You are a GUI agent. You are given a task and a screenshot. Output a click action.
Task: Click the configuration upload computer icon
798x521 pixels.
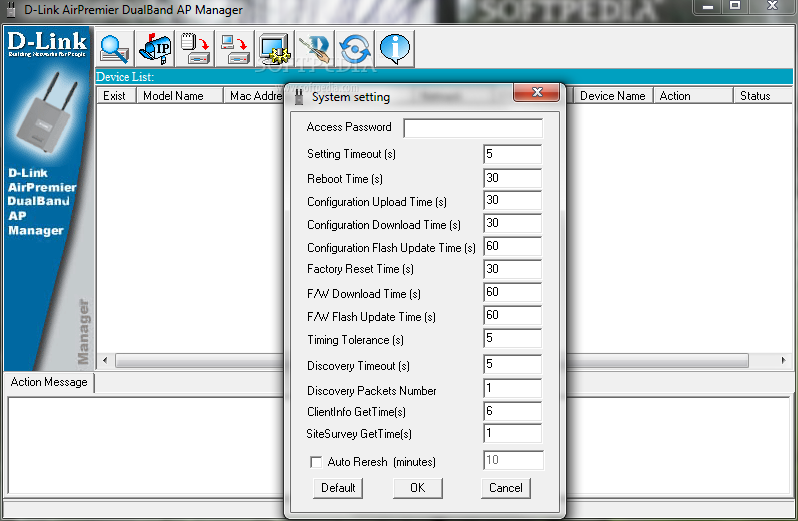click(x=235, y=48)
